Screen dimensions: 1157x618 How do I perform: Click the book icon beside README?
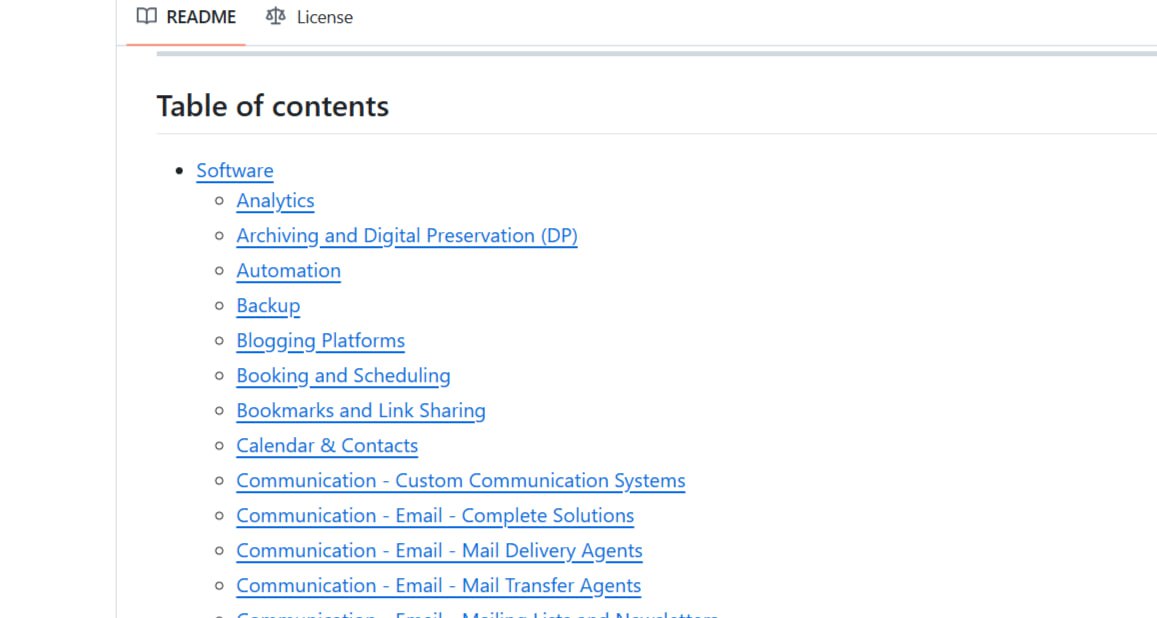(147, 17)
